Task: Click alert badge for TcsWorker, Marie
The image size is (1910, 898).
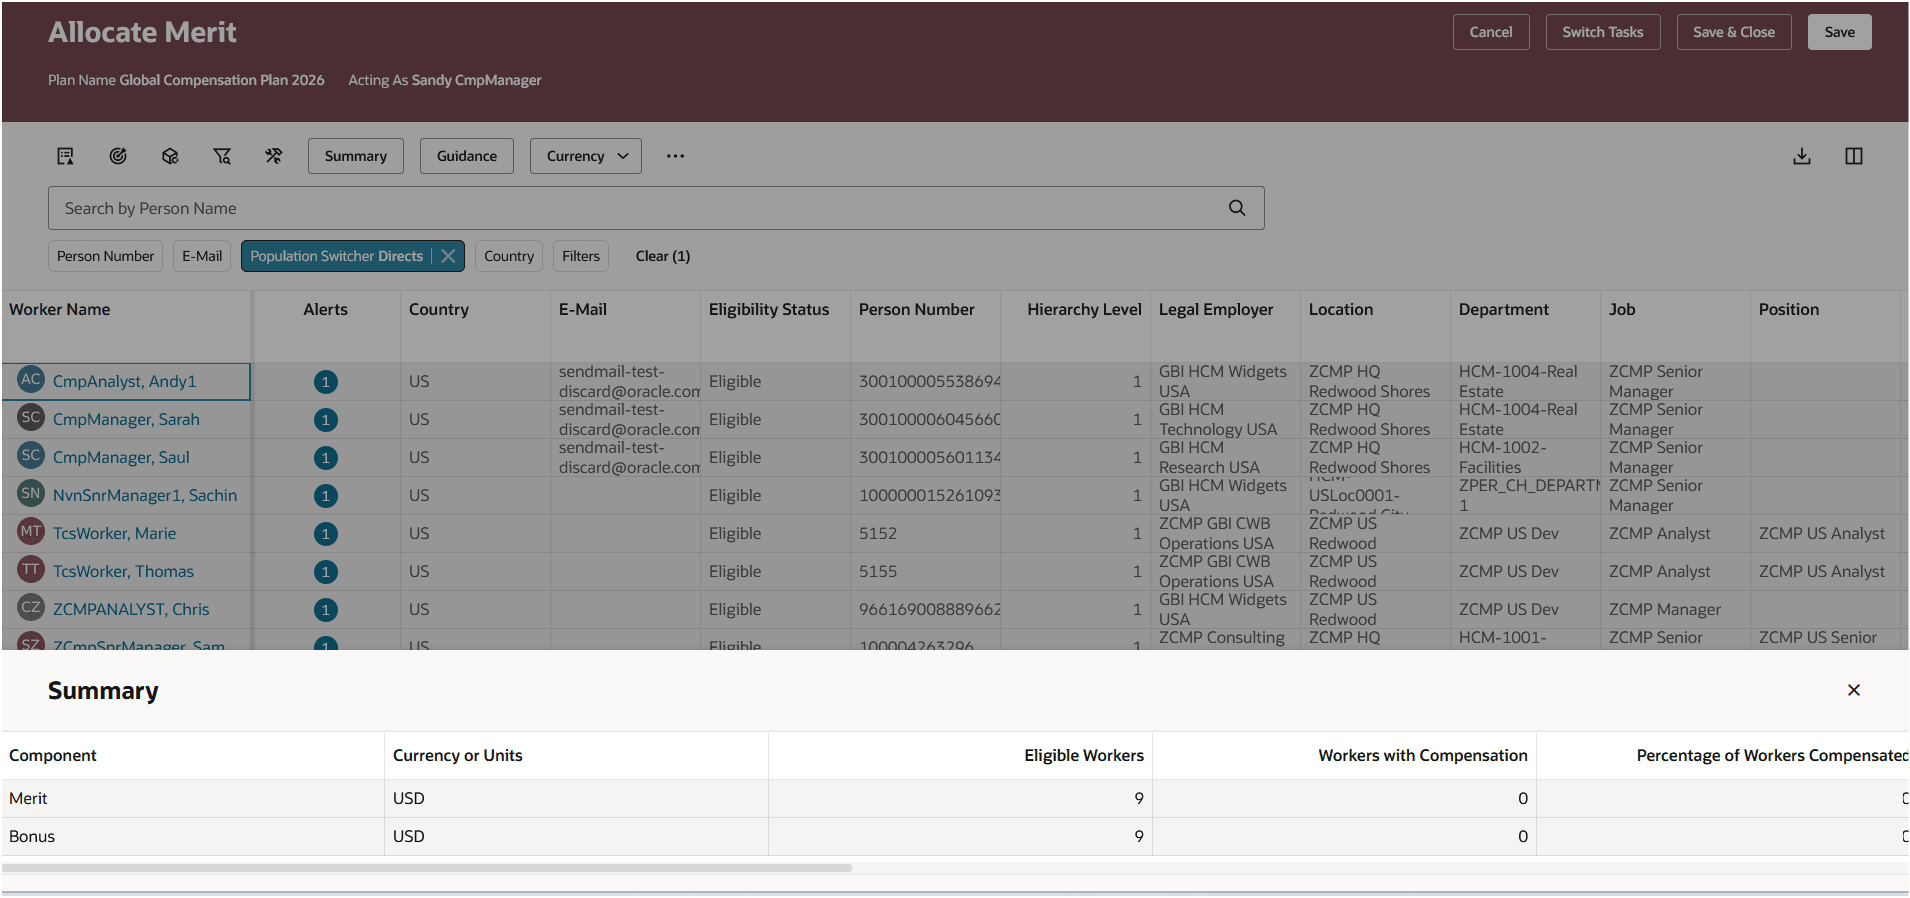Action: (x=326, y=534)
